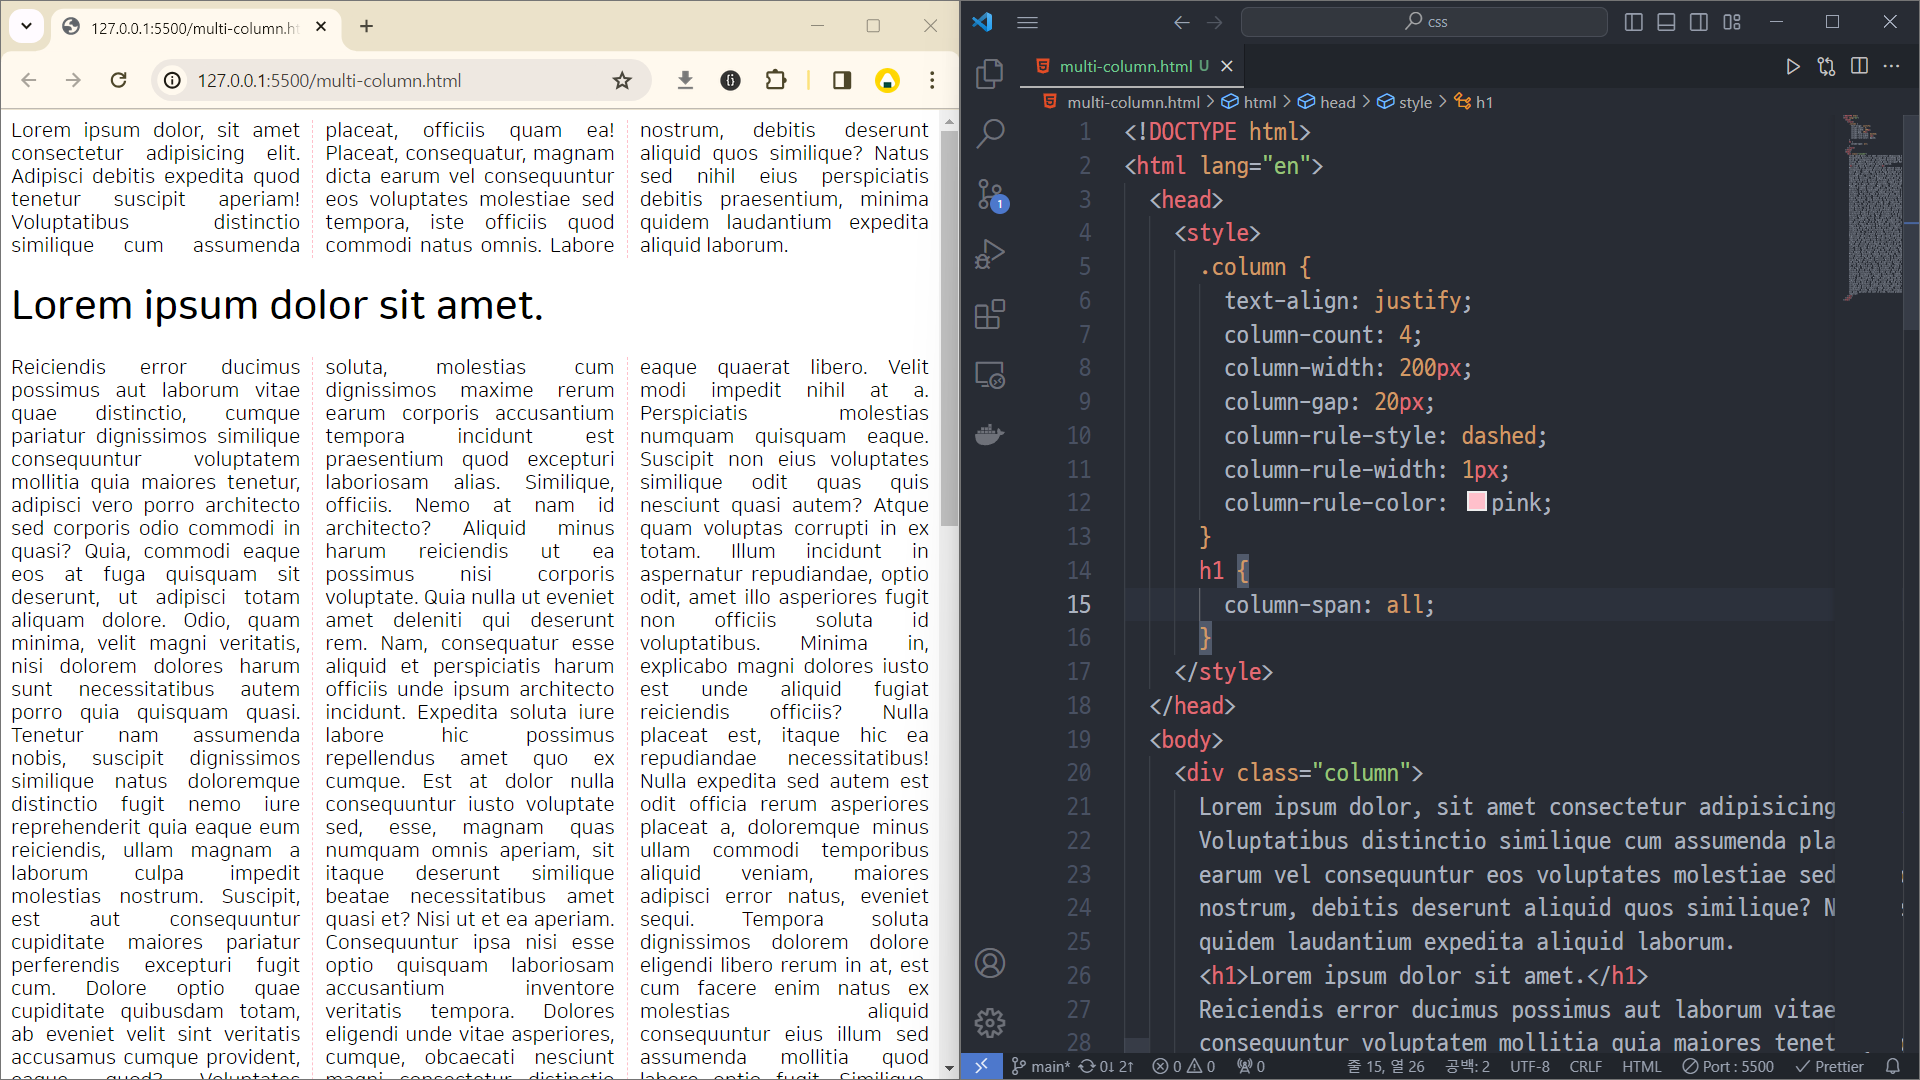The height and width of the screenshot is (1080, 1920).
Task: Split the editor to the right
Action: click(1859, 66)
